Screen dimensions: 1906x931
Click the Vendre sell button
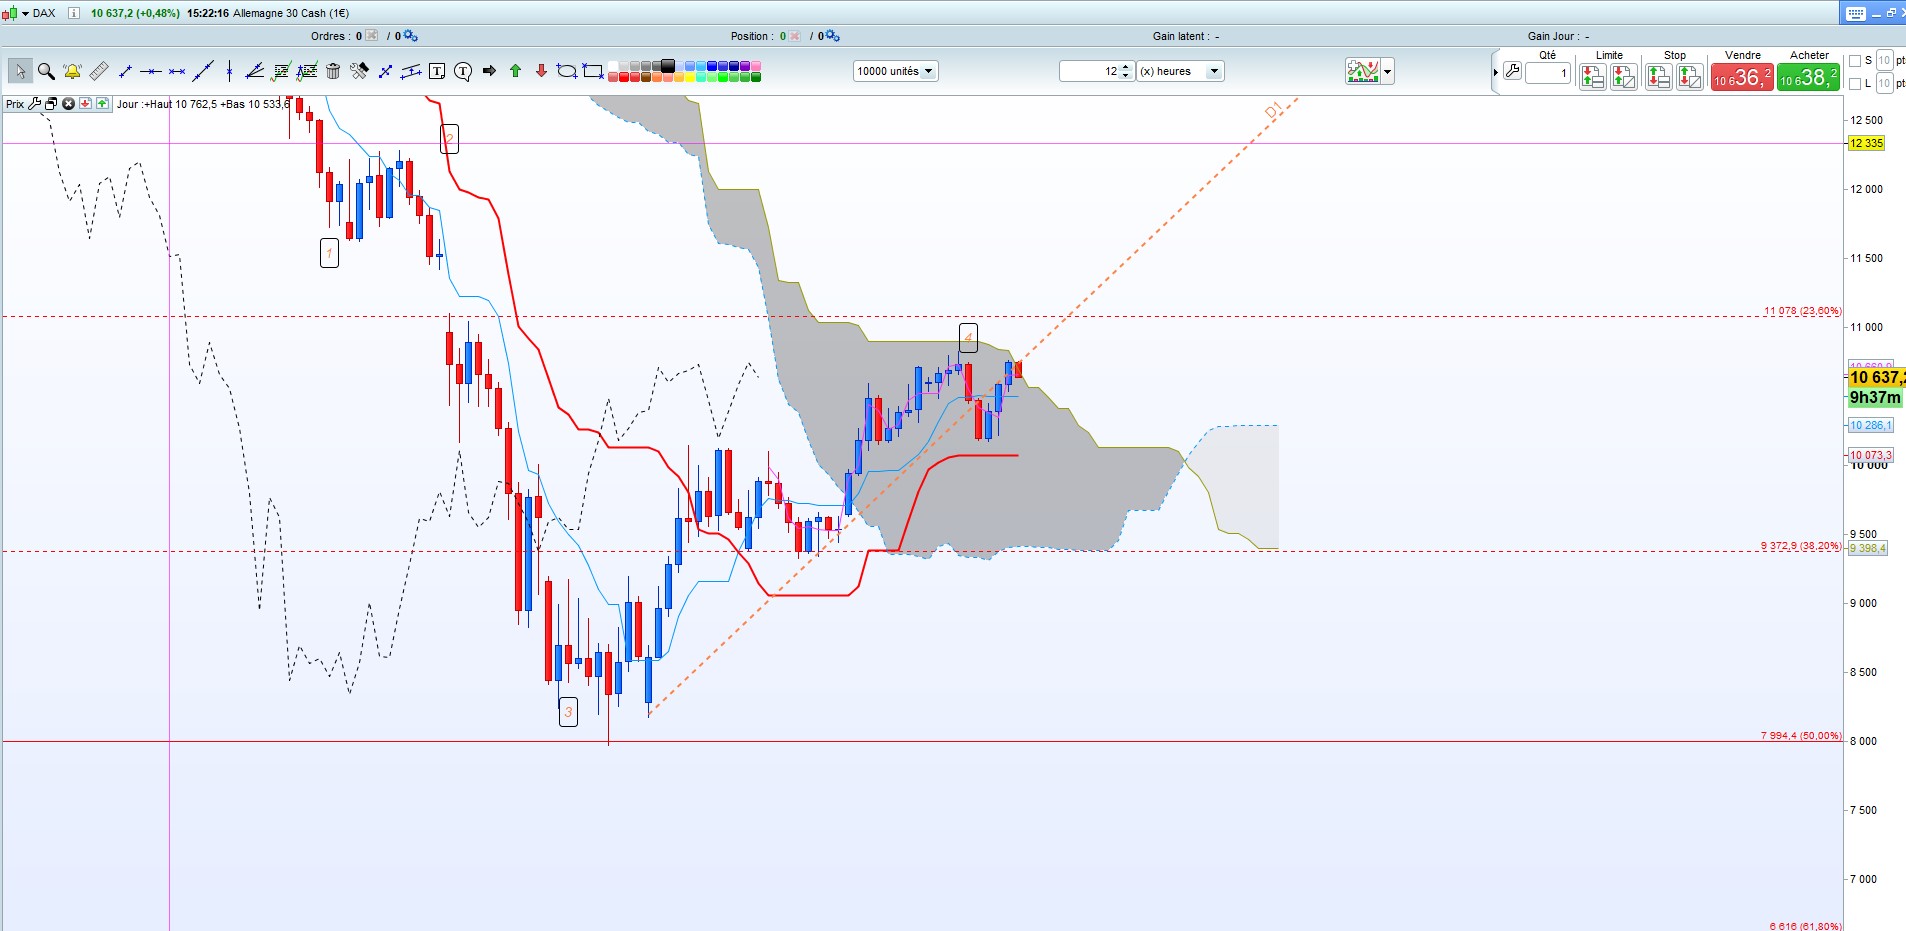[1742, 77]
